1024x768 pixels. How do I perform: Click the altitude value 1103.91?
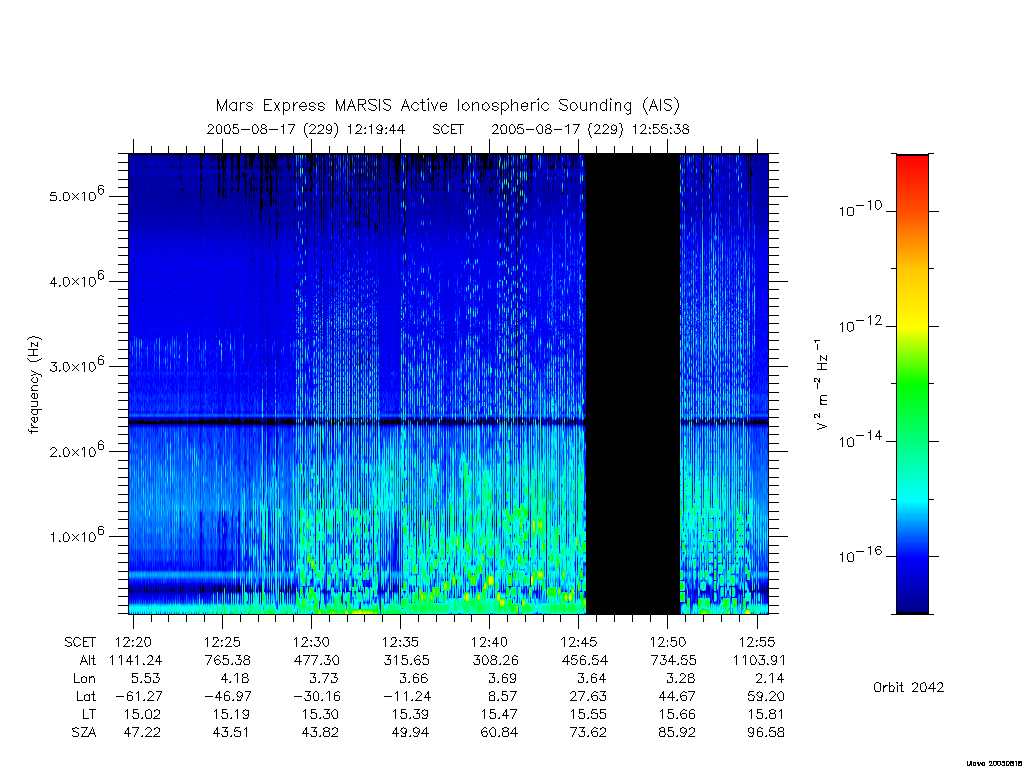[x=760, y=660]
